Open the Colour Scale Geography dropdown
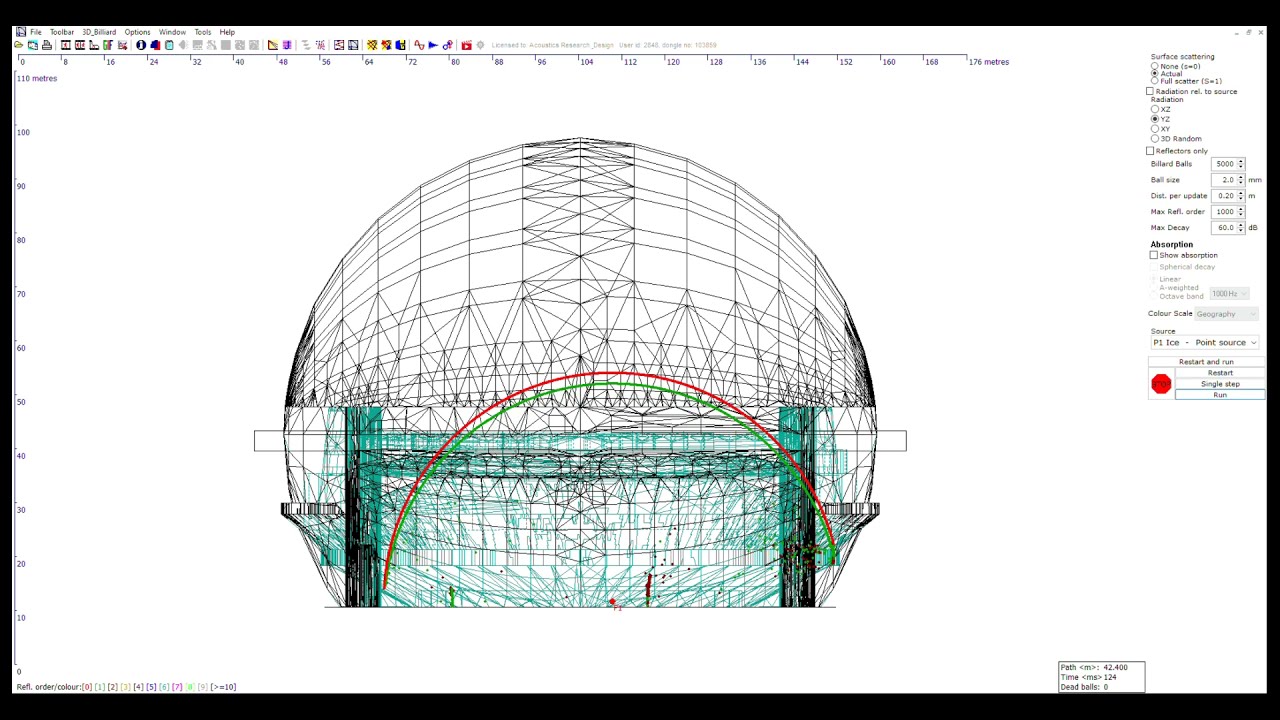This screenshot has width=1280, height=720. [x=1226, y=314]
